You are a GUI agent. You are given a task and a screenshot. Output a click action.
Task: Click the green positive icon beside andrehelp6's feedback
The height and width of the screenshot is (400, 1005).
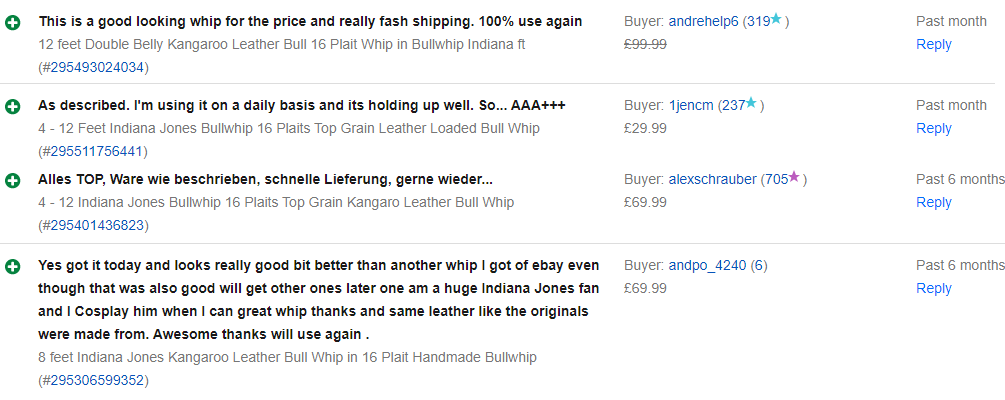[12, 23]
